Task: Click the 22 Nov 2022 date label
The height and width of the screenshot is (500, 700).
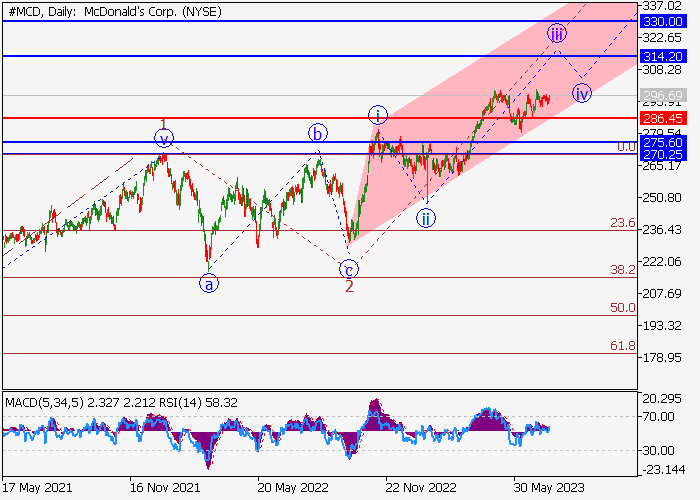Action: click(x=421, y=487)
